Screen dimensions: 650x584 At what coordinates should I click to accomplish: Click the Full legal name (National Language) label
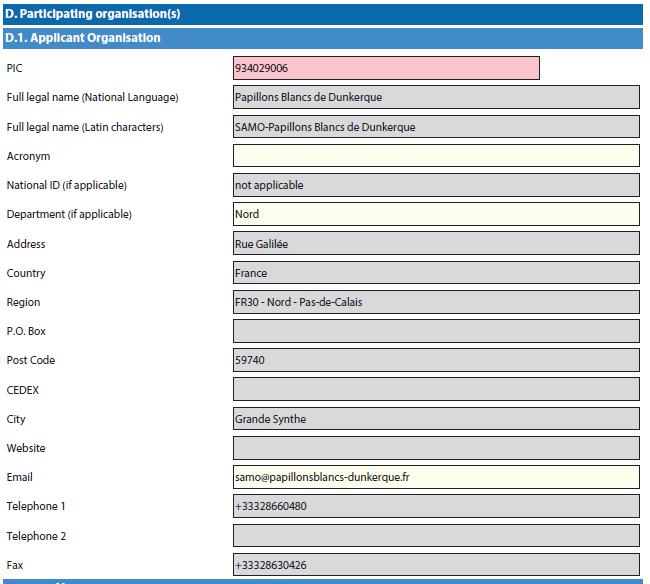(x=92, y=97)
